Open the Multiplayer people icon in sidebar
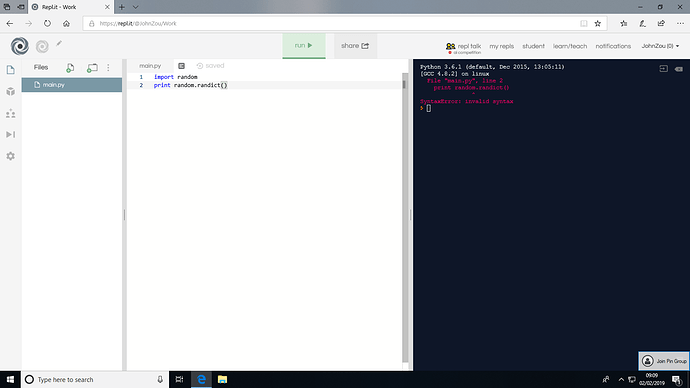The height and width of the screenshot is (388, 690). pos(11,113)
